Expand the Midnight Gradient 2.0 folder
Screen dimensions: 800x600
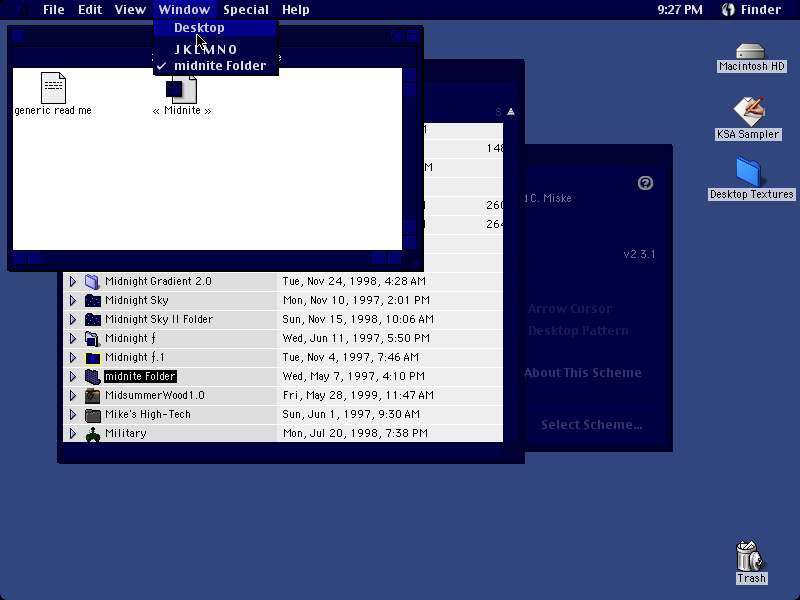point(73,281)
